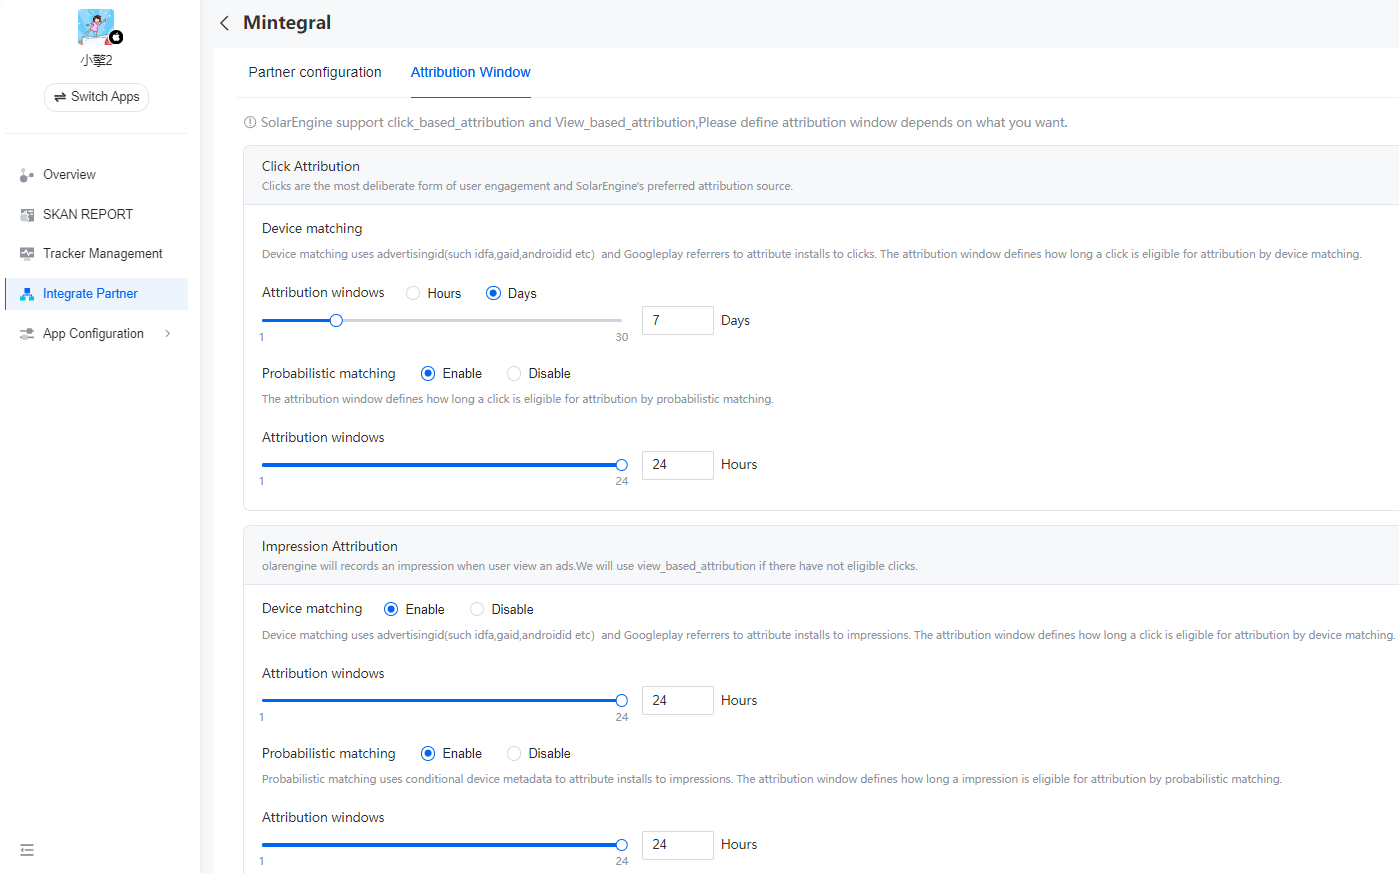
Task: Expand the App Configuration chevron
Action: pos(167,334)
